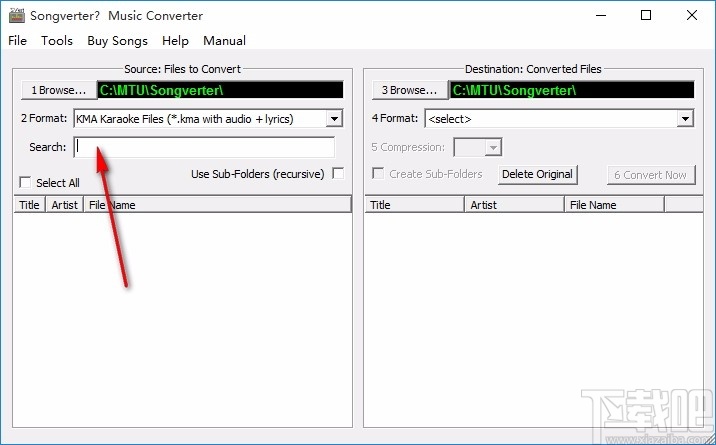This screenshot has width=716, height=445.
Task: Toggle the Create Sub-Folders checkbox
Action: [378, 173]
